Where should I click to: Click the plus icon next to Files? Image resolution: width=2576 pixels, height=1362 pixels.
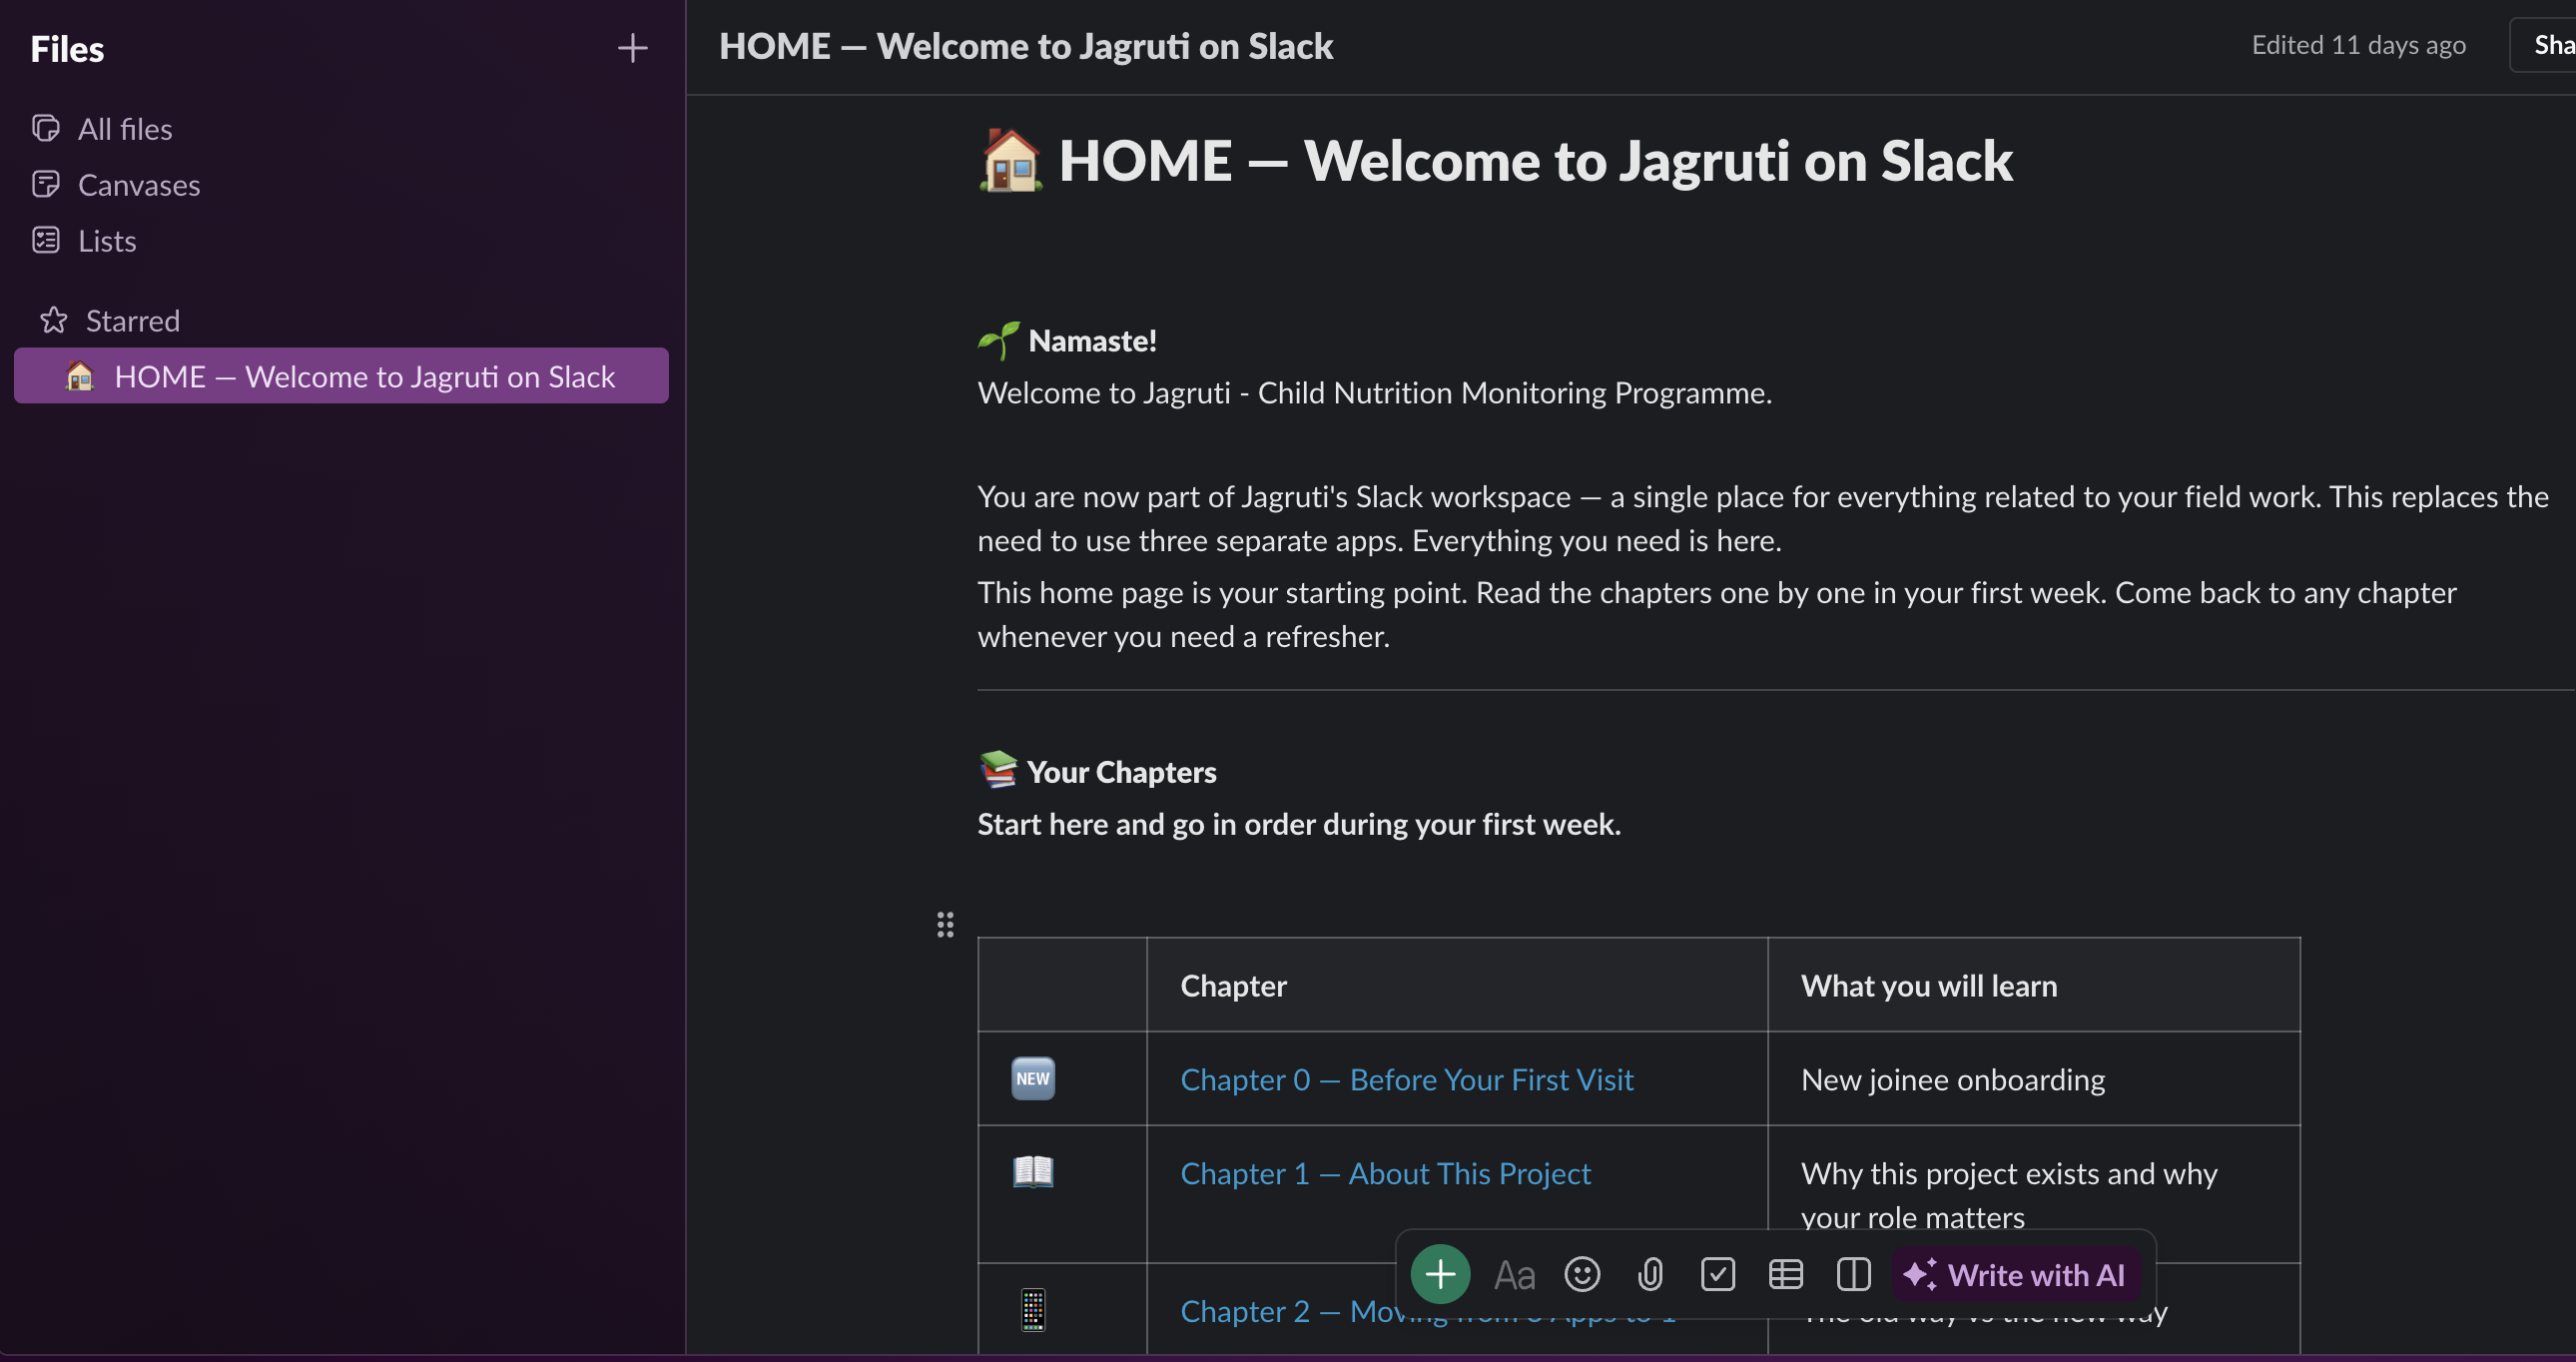pos(632,48)
